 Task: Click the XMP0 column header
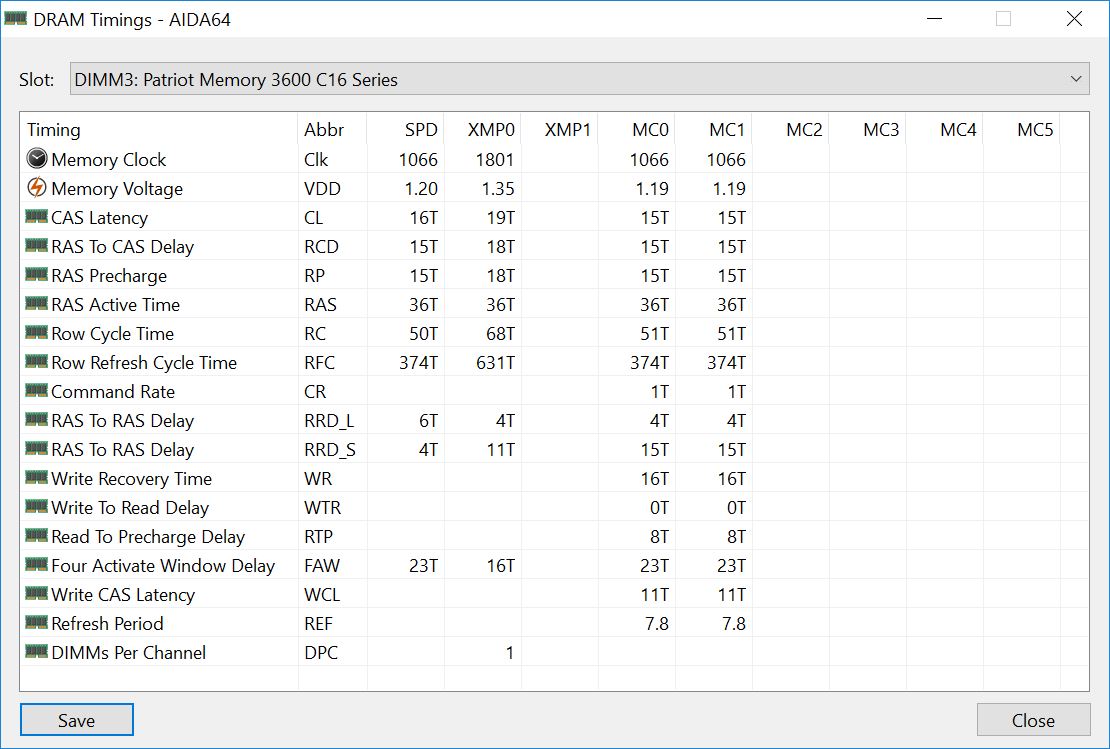(491, 130)
